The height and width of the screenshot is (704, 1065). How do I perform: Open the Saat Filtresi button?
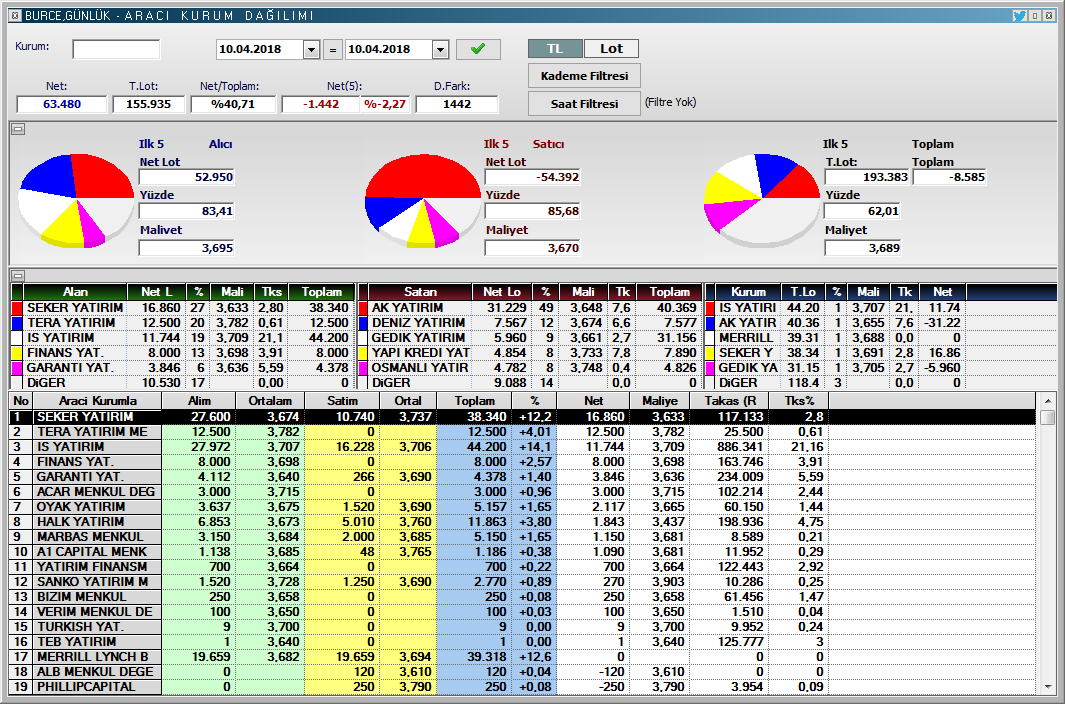[x=584, y=104]
